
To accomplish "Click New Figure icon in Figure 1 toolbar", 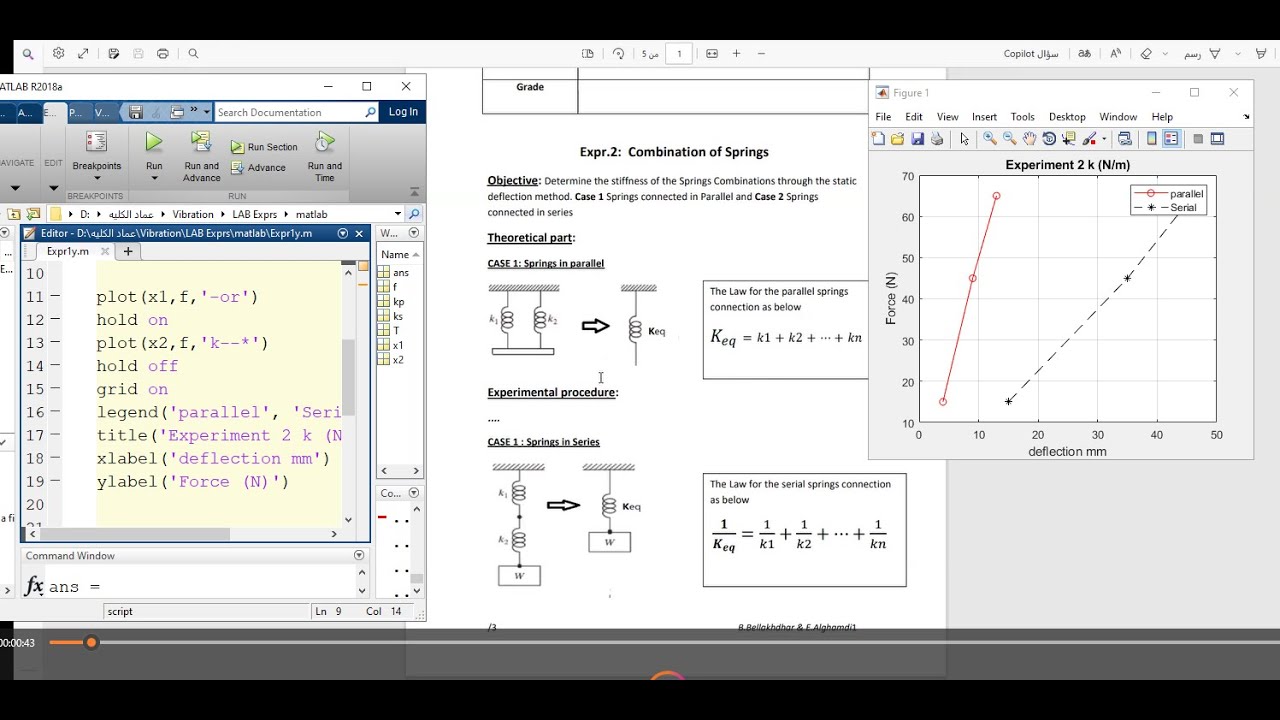I will (878, 139).
